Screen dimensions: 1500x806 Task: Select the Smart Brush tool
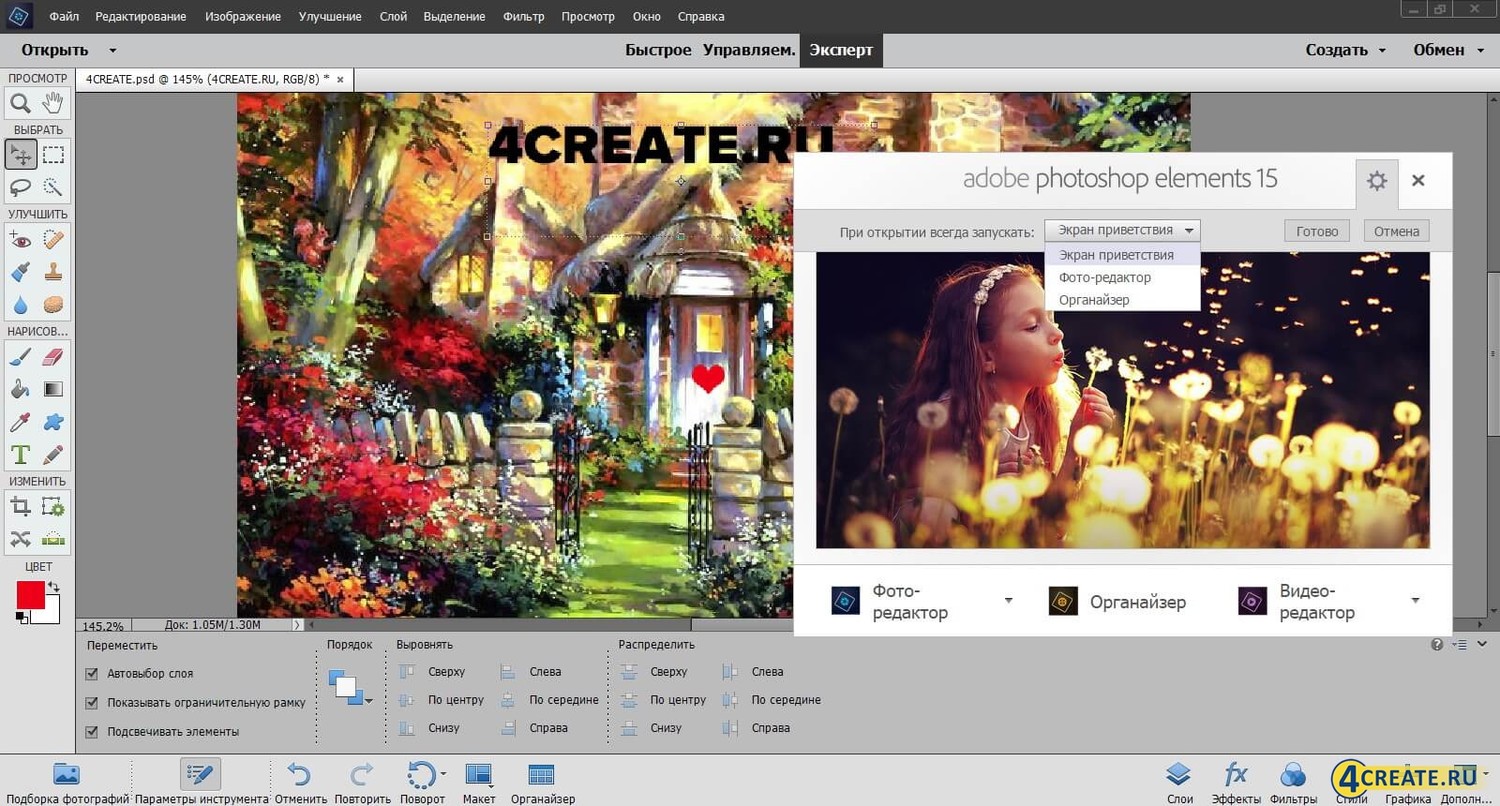(x=21, y=271)
